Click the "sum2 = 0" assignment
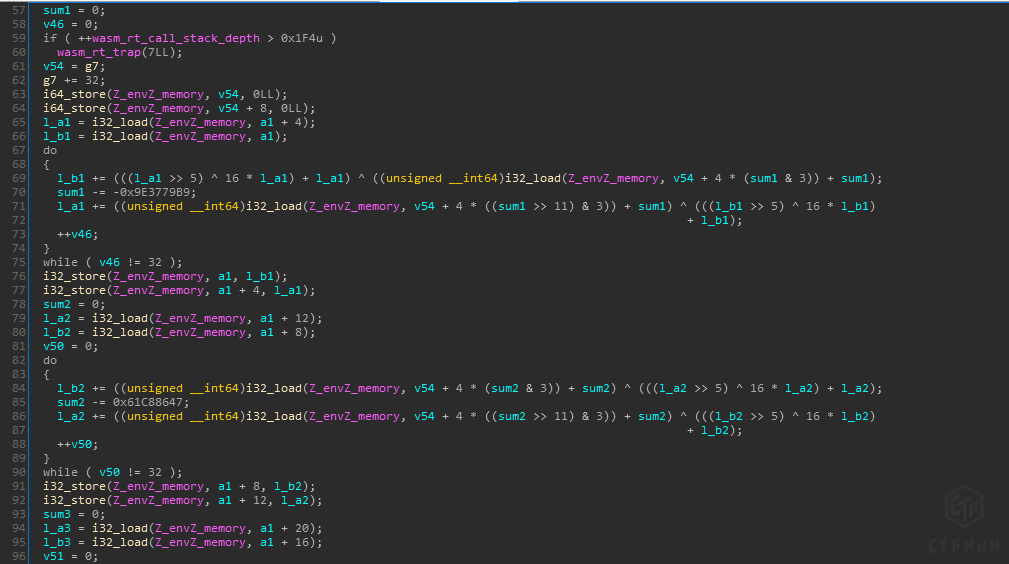This screenshot has width=1009, height=564. (72, 304)
